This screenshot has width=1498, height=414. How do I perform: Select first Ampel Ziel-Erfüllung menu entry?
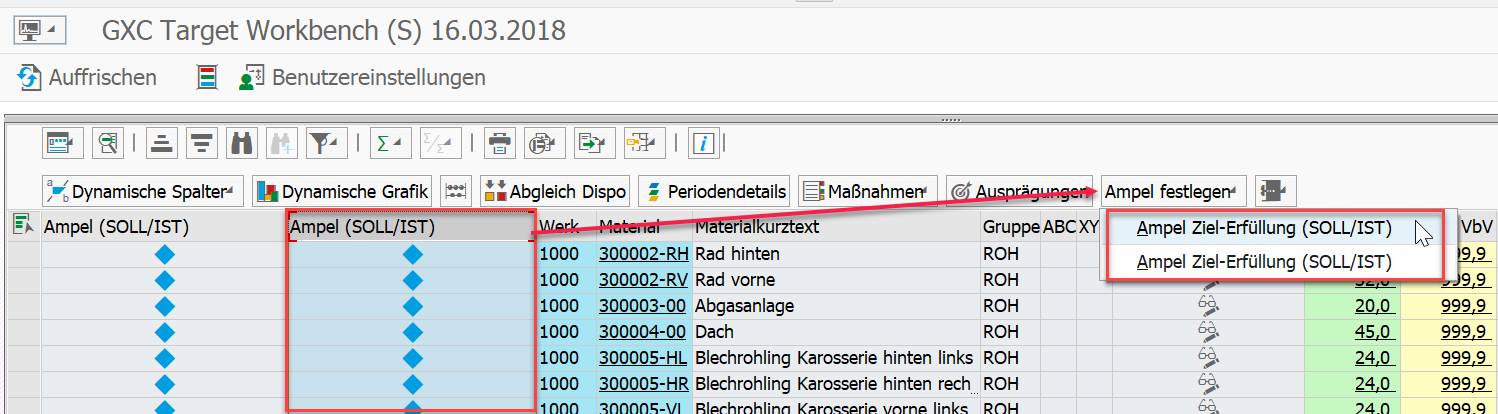click(x=1264, y=229)
